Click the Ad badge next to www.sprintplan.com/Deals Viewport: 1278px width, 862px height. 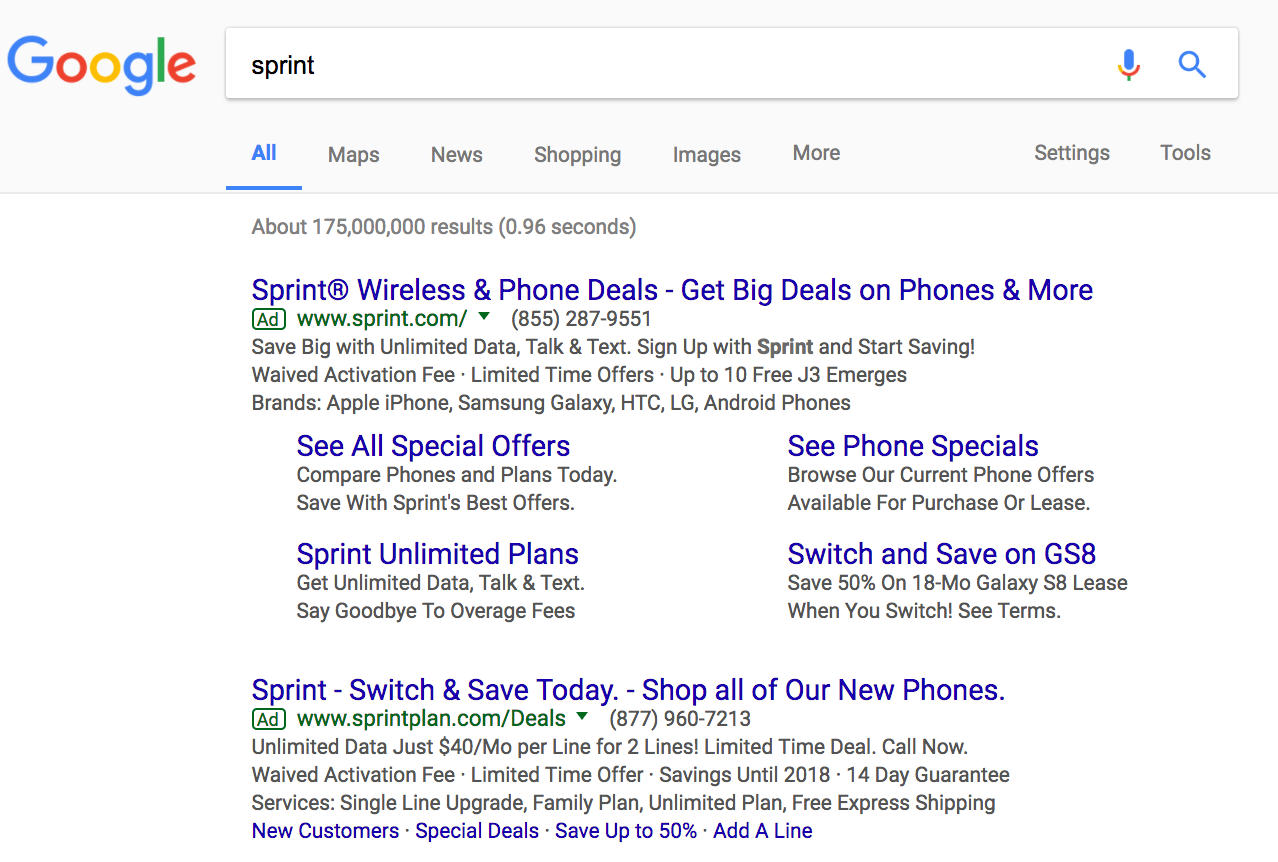pos(268,719)
